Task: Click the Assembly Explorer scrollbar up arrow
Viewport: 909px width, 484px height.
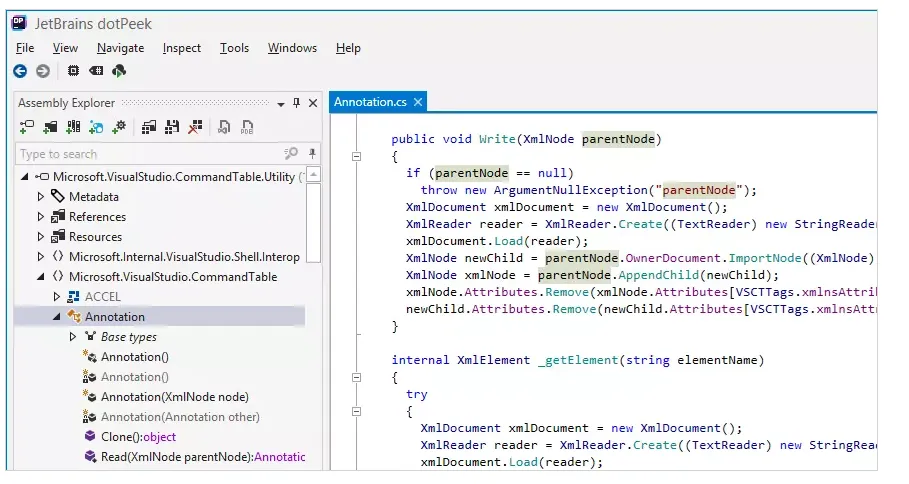Action: tap(313, 174)
